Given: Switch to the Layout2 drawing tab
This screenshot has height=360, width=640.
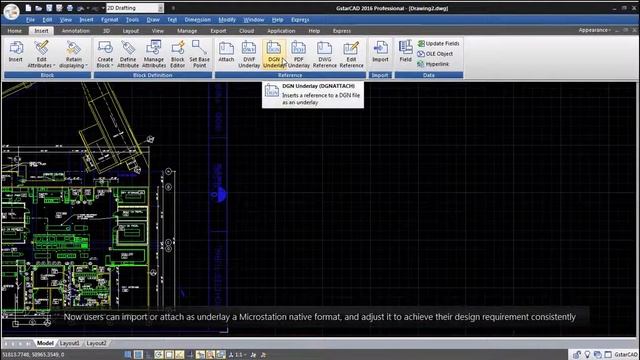Looking at the screenshot, I should [96, 343].
